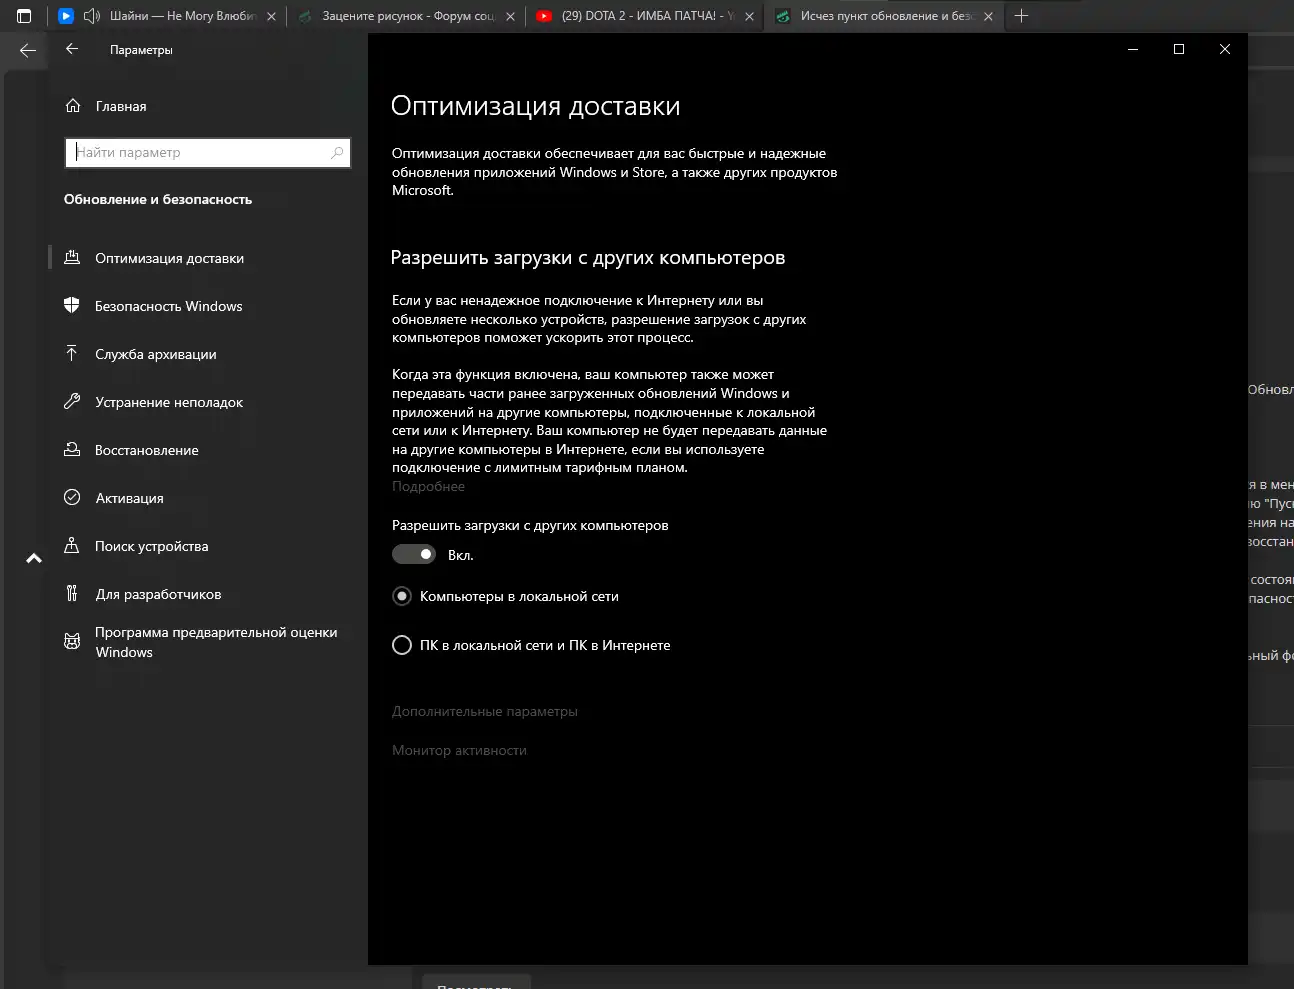
Task: Open Windows Security (Безопасность Windows) shield icon
Action: 72,306
